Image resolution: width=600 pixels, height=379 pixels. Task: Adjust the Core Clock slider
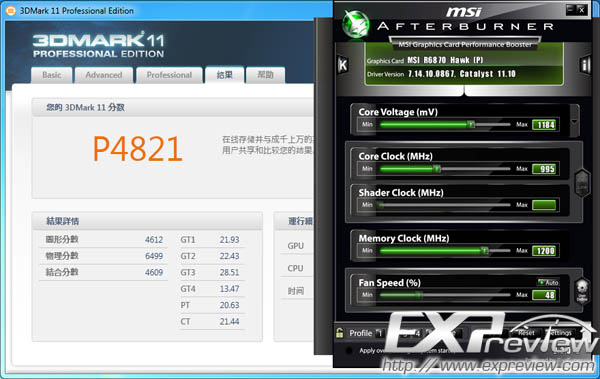tap(437, 168)
